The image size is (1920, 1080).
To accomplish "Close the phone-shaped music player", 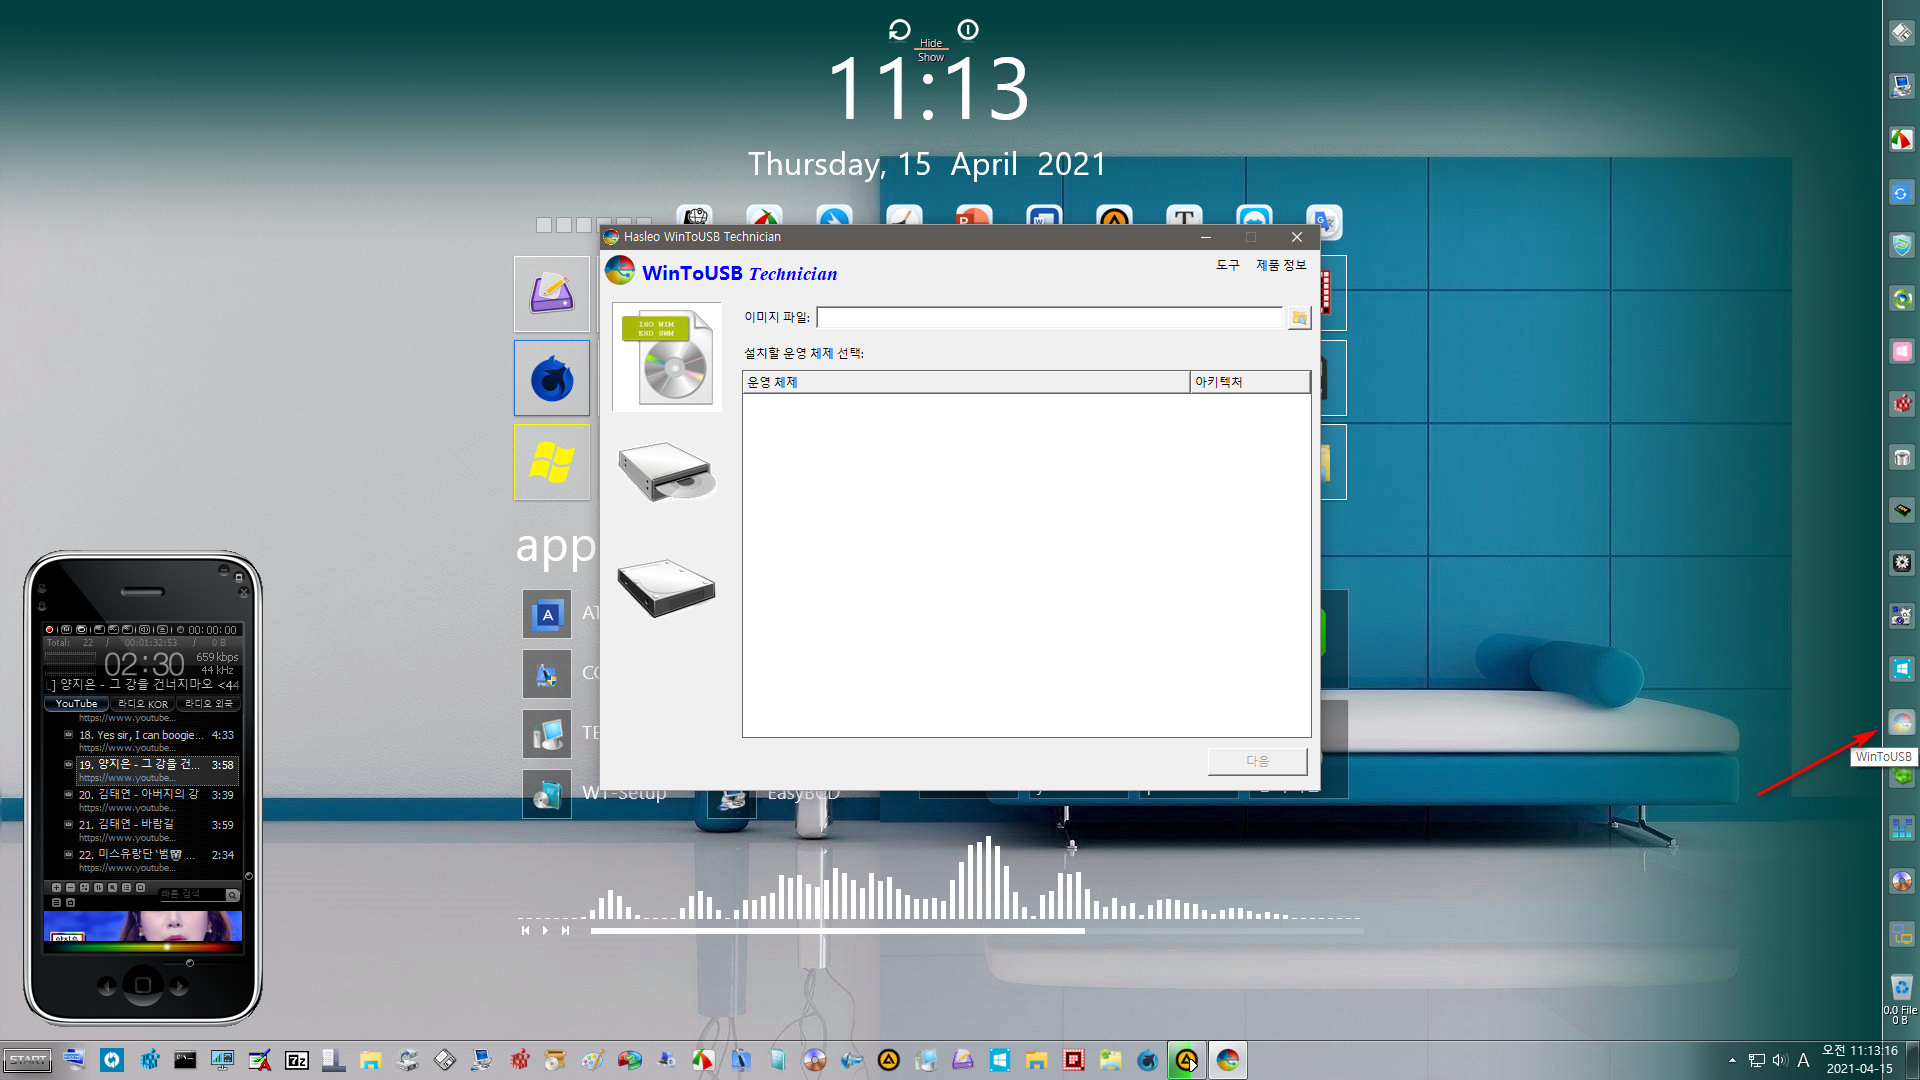I will tap(244, 593).
